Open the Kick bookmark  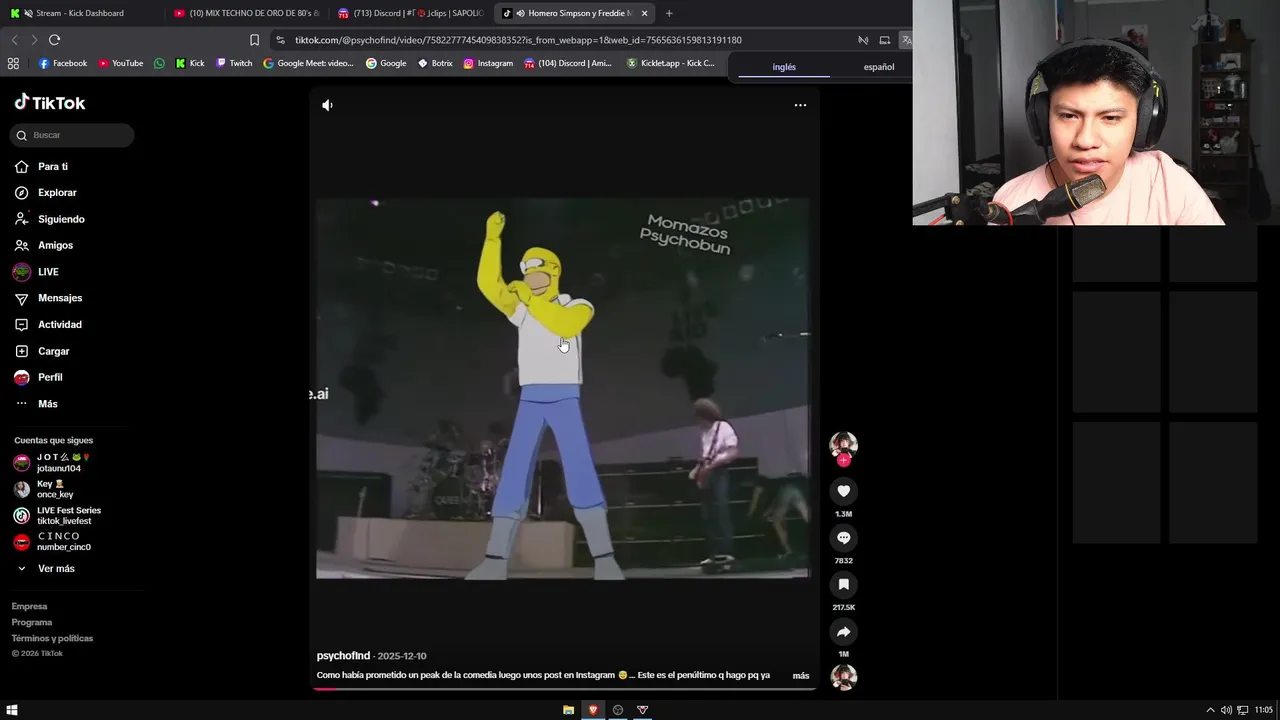tap(190, 63)
